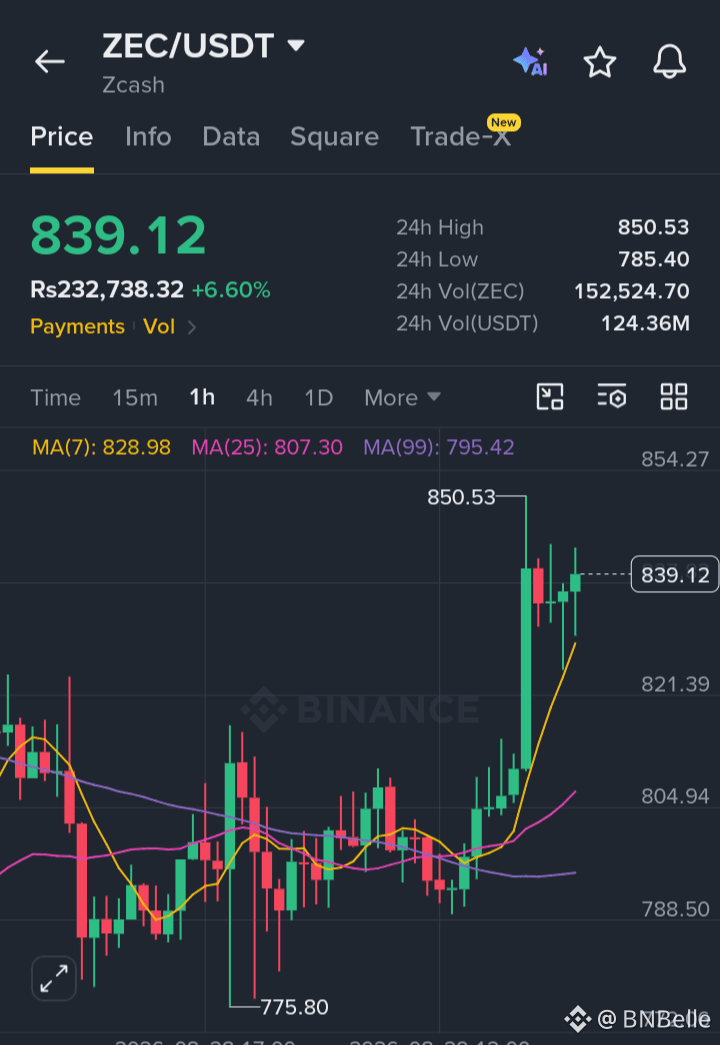The width and height of the screenshot is (720, 1045).
Task: Switch to the Data tab
Action: (x=231, y=137)
